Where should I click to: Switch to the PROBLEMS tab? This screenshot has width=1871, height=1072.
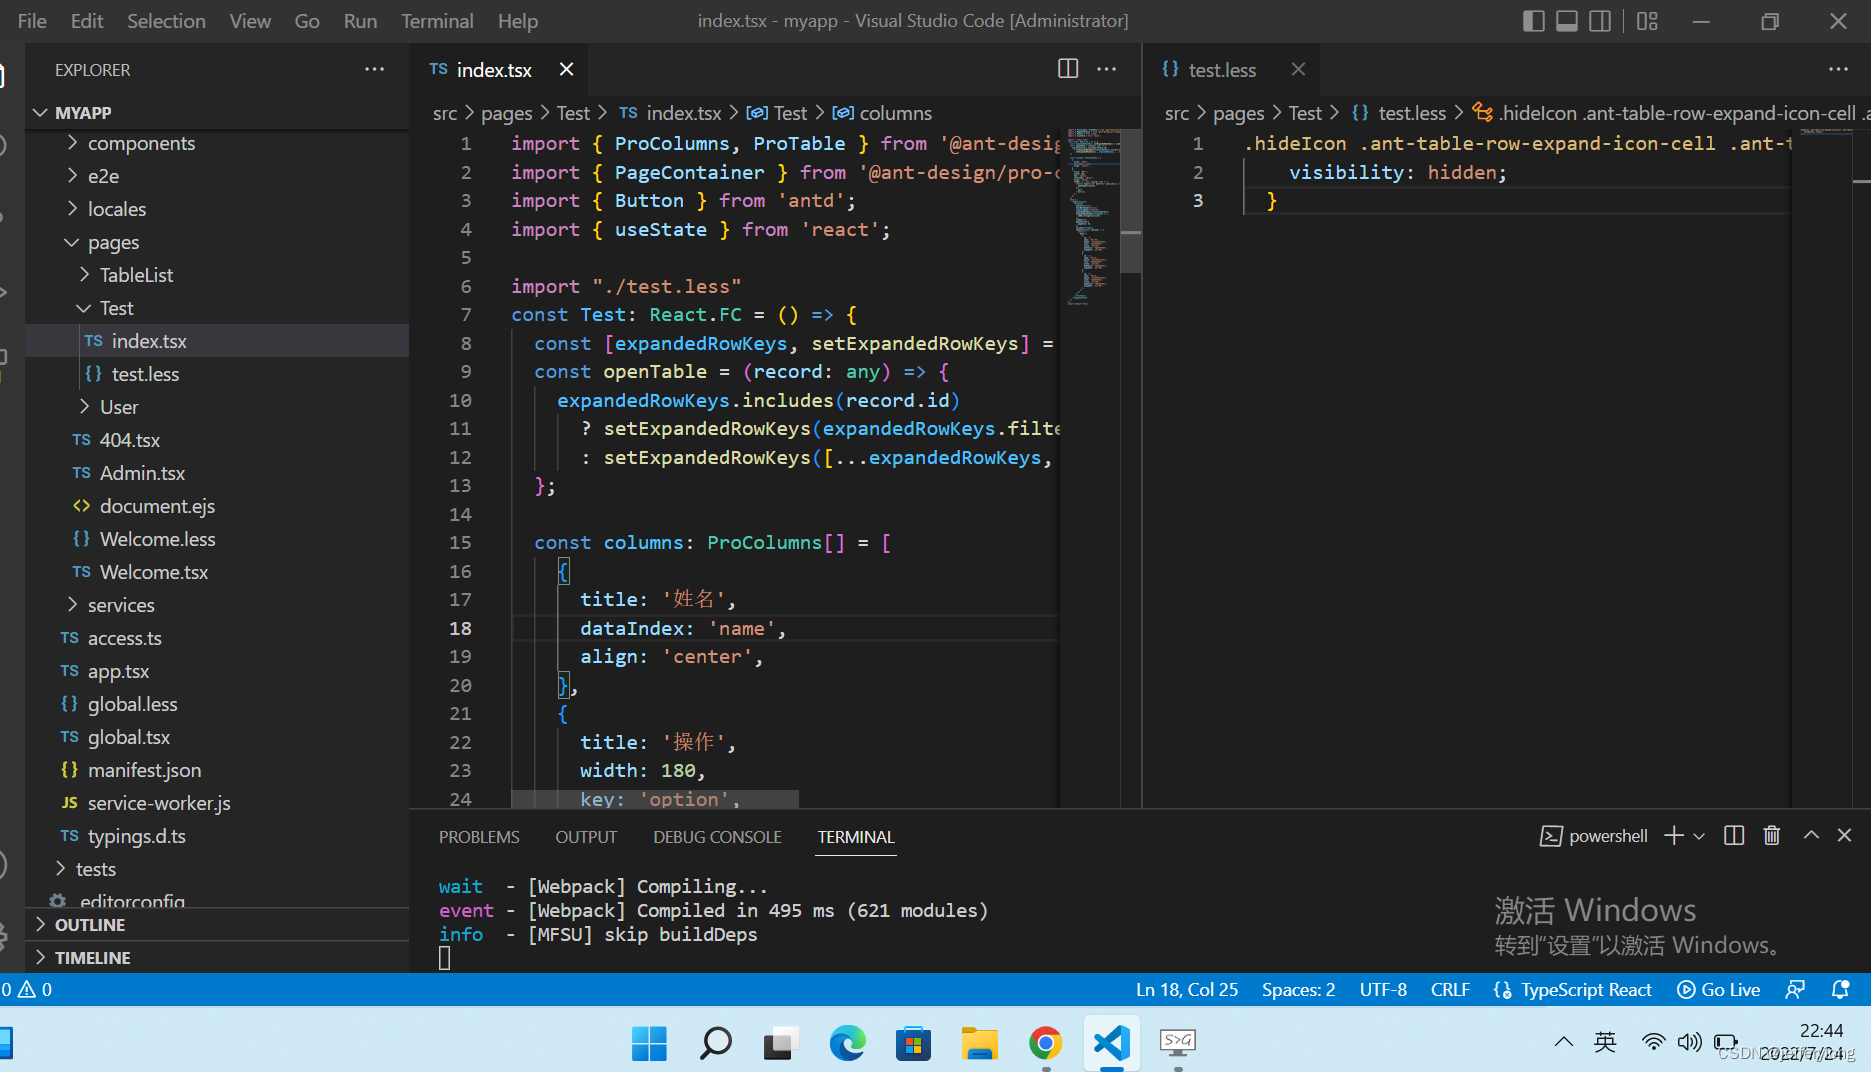coord(479,837)
